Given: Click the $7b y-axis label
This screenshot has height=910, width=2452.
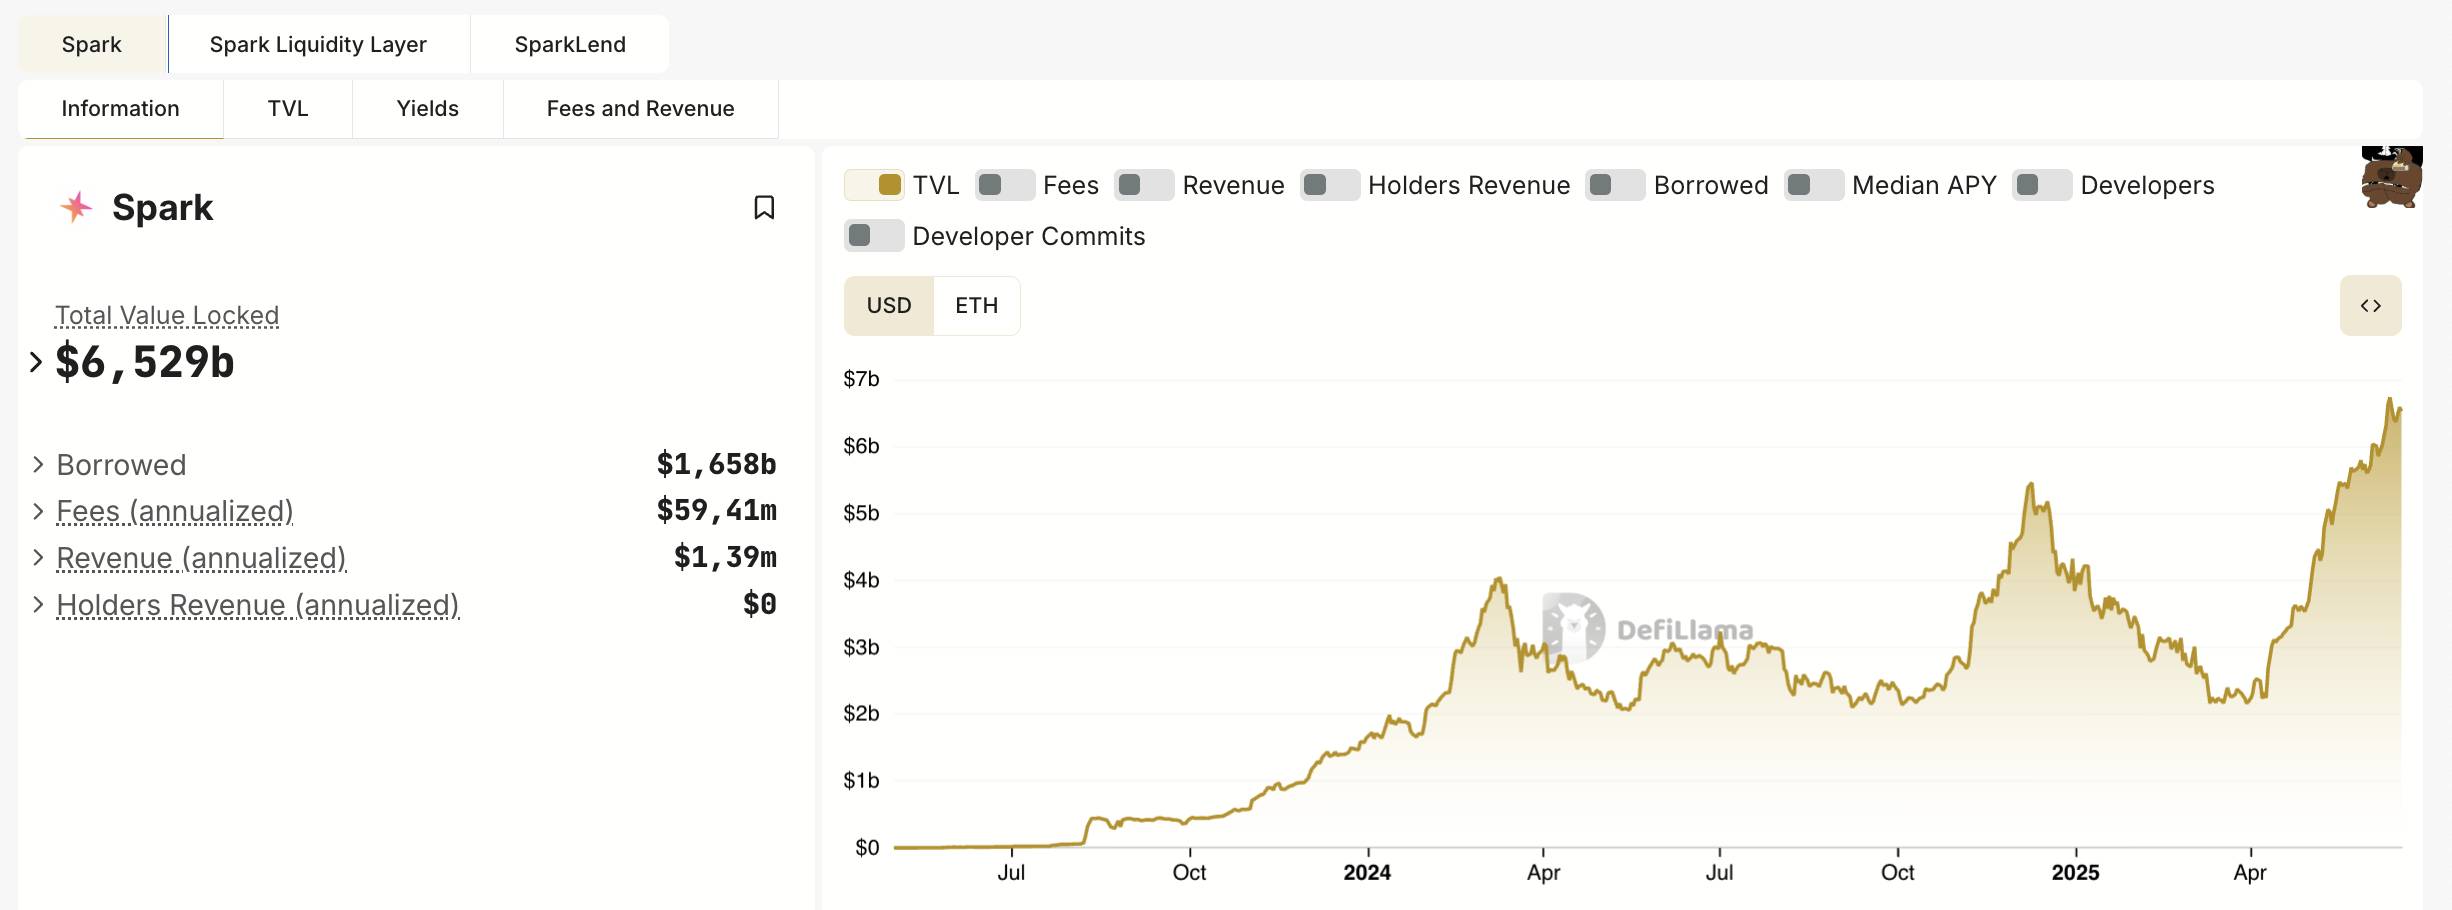Looking at the screenshot, I should pyautogui.click(x=861, y=379).
